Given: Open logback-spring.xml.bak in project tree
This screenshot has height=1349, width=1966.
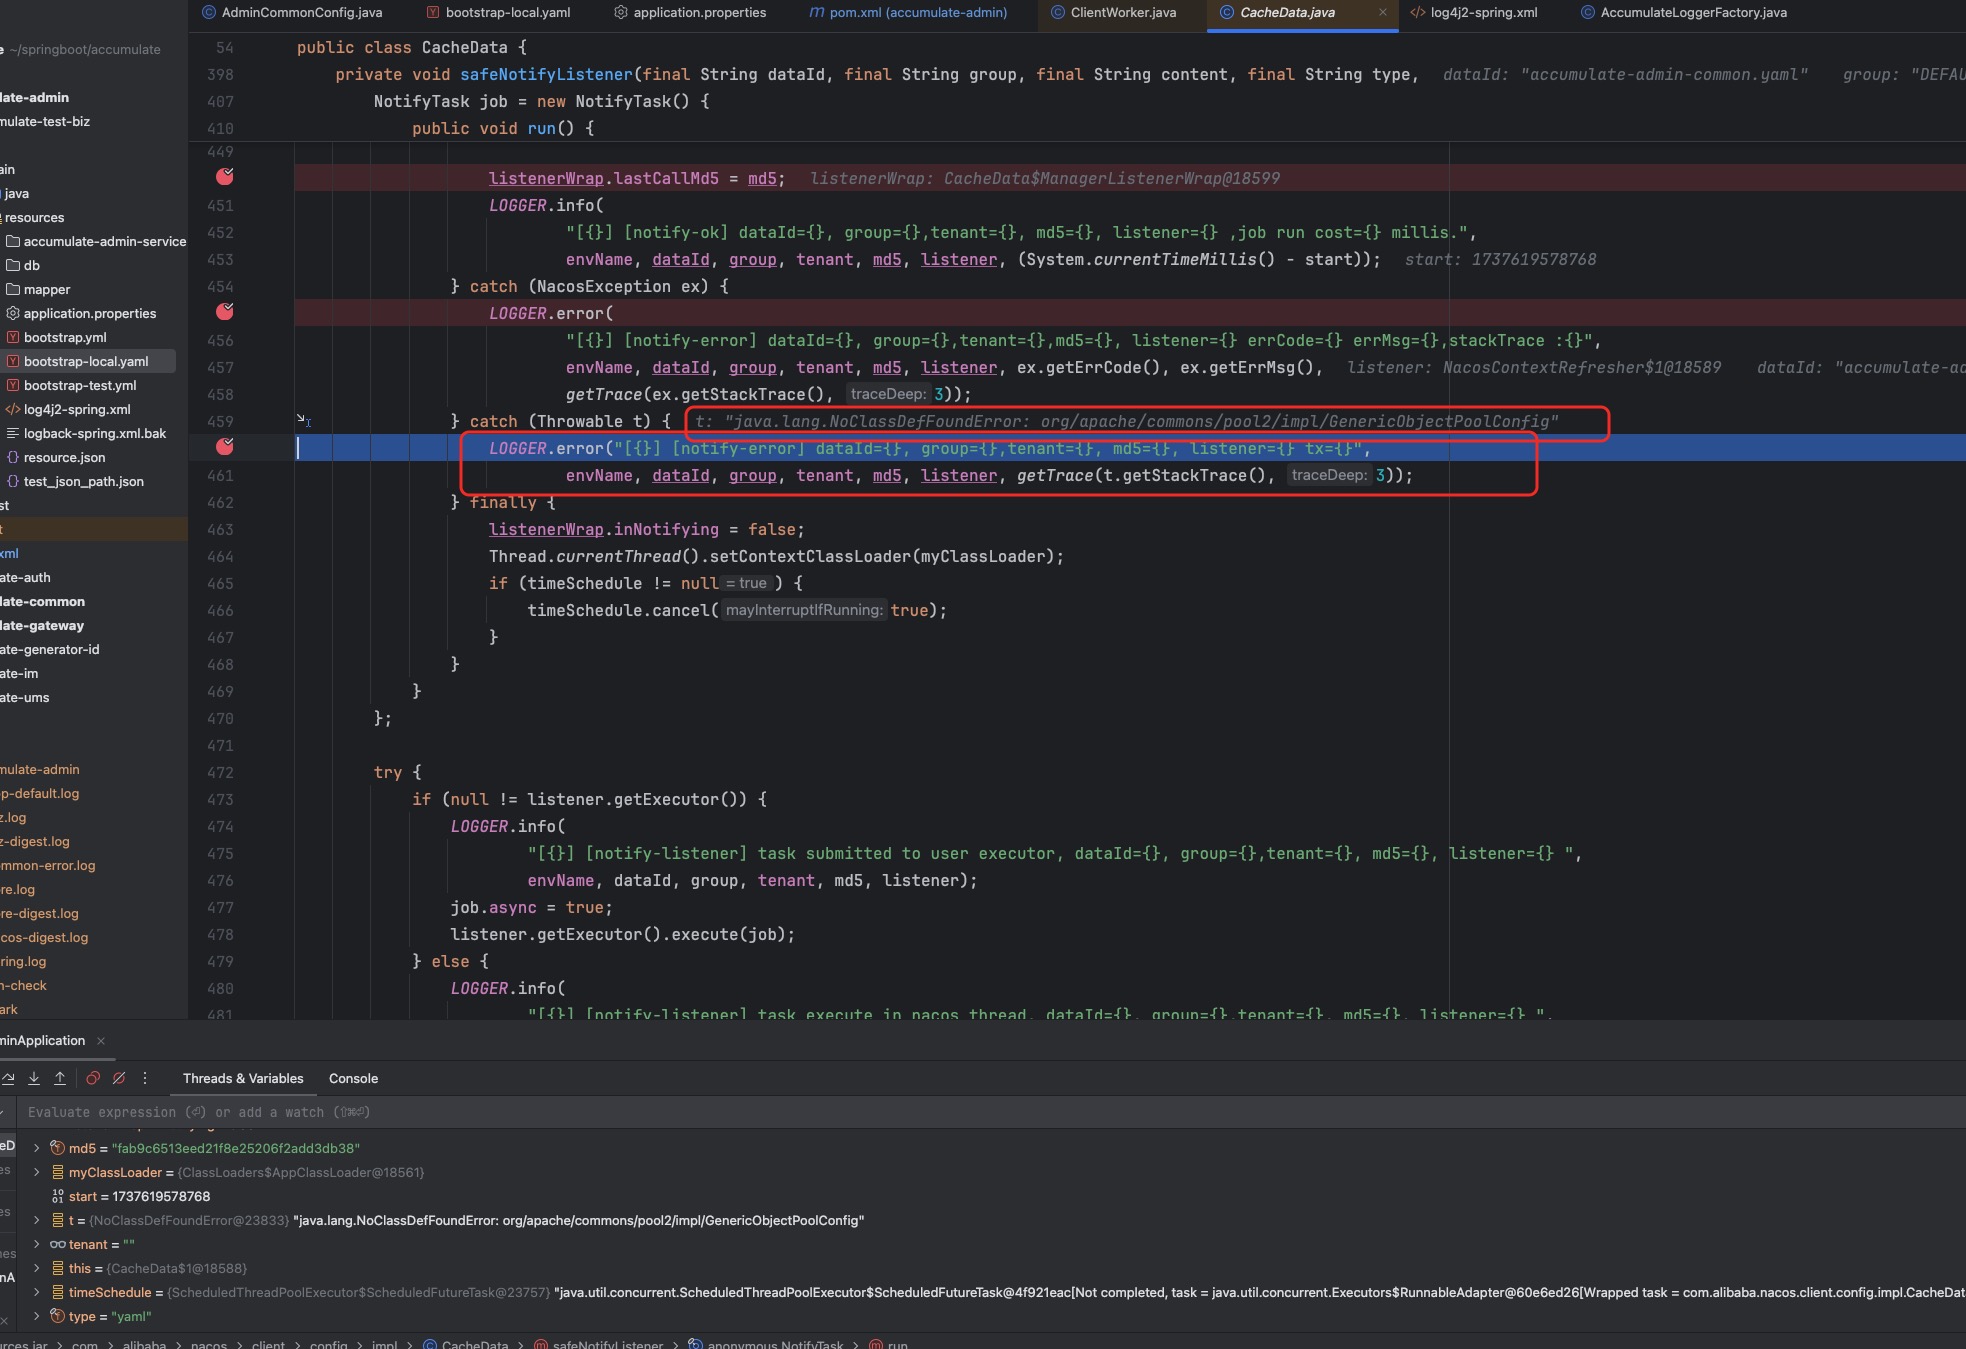Looking at the screenshot, I should (x=86, y=433).
